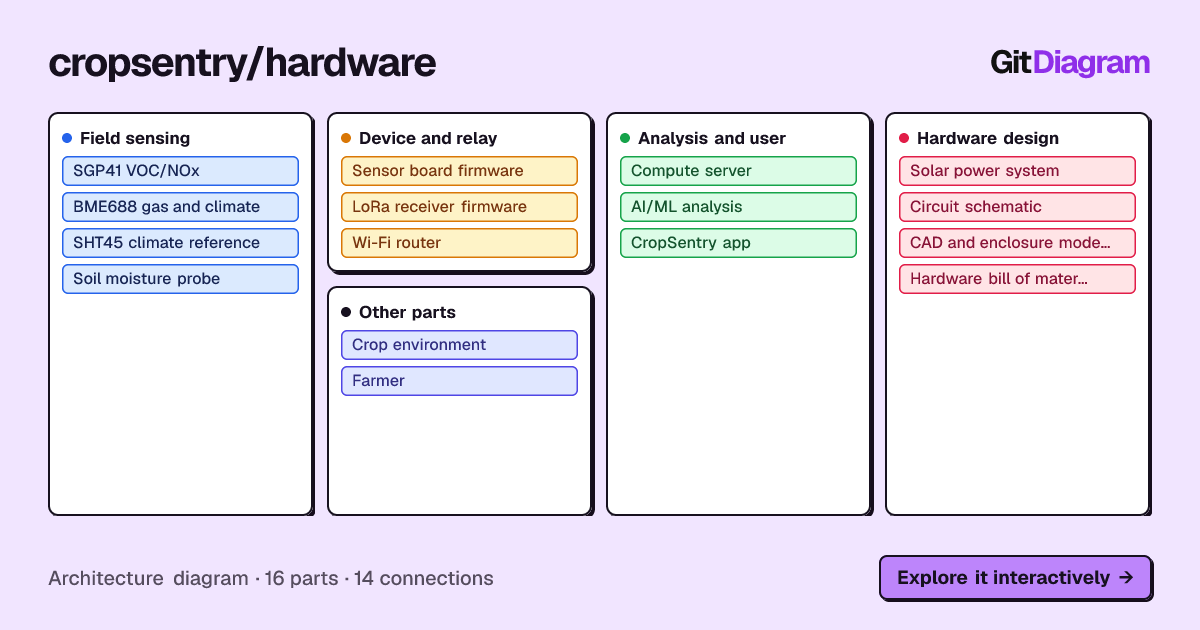Click the Analysis and user heading

(x=712, y=138)
